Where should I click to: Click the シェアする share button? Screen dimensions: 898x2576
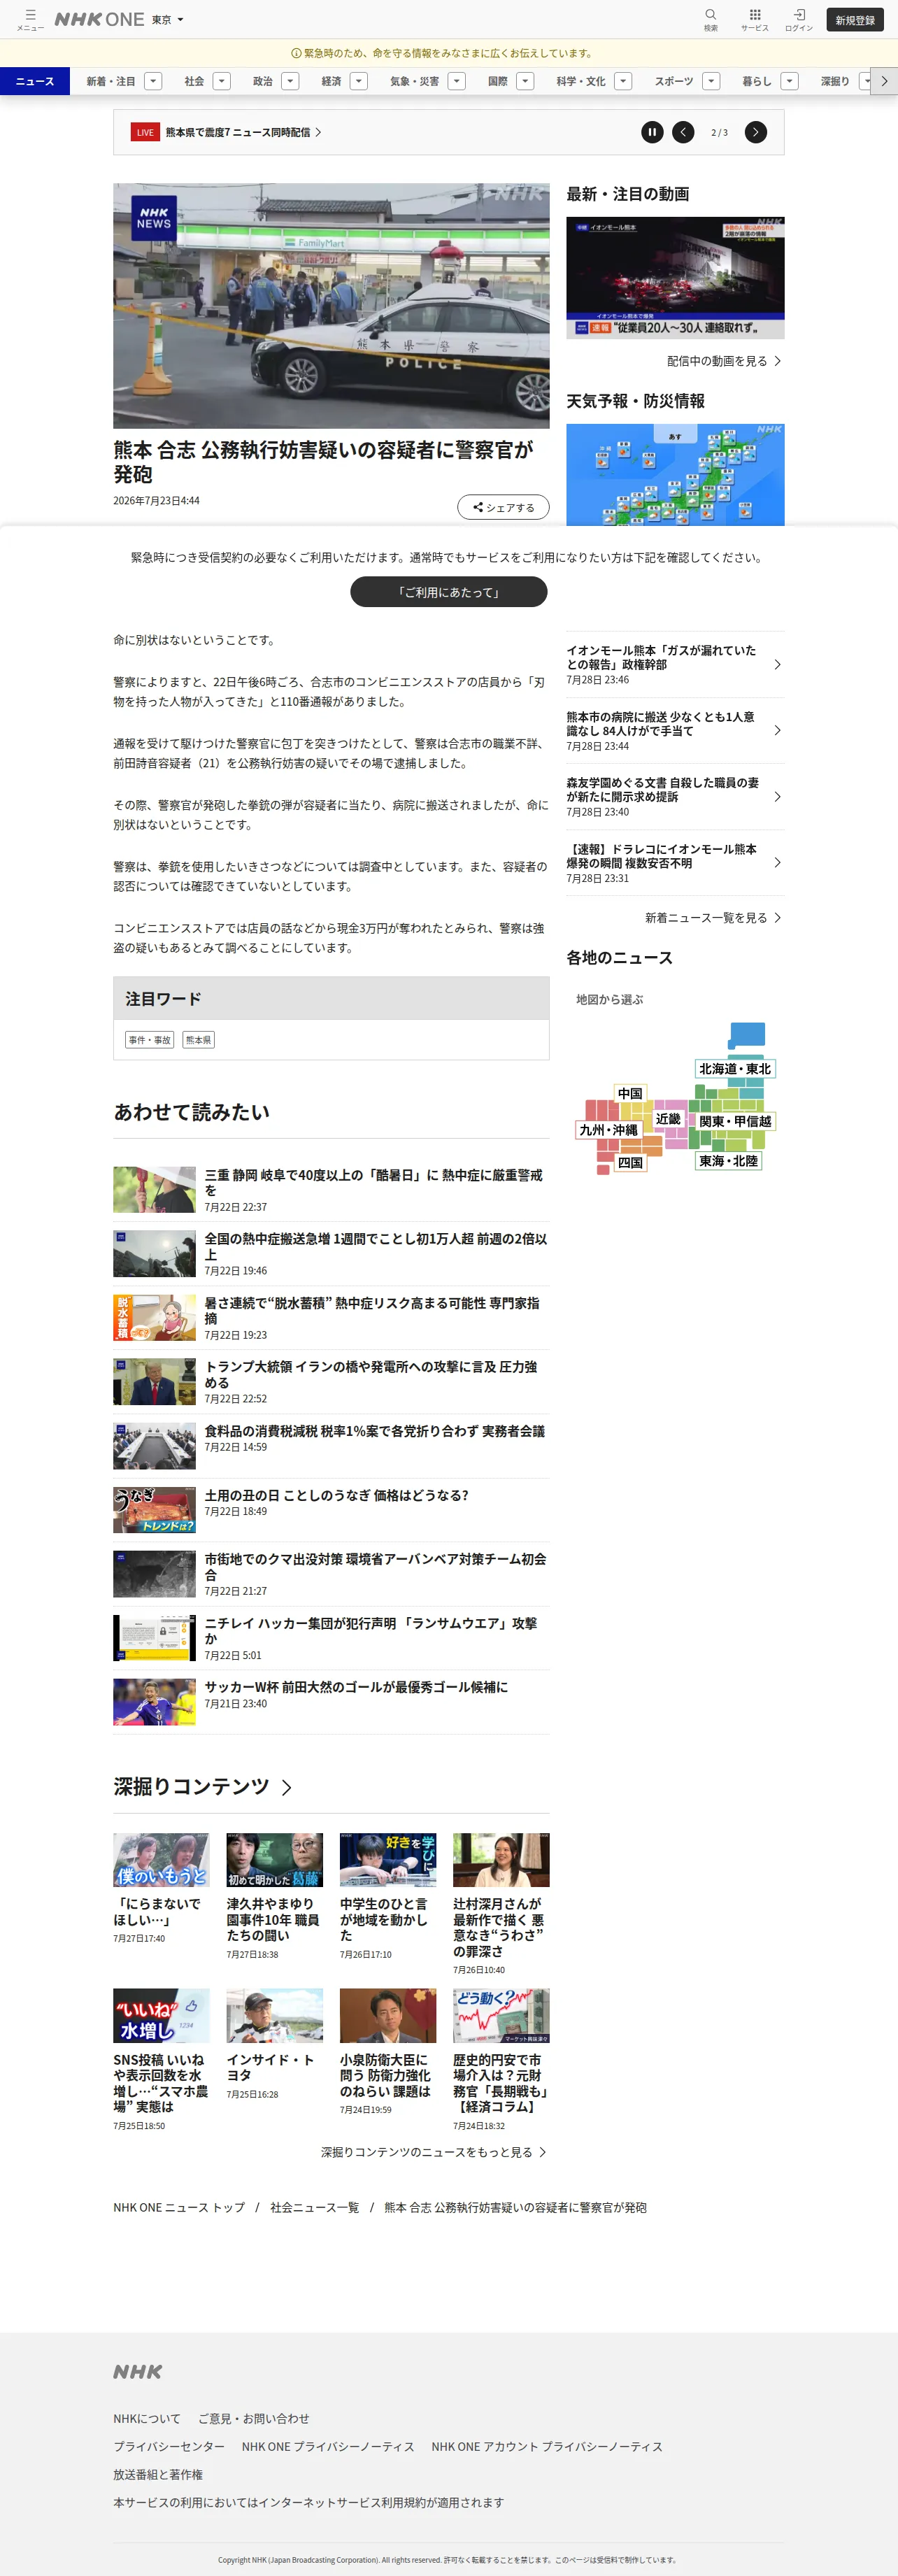(x=503, y=507)
